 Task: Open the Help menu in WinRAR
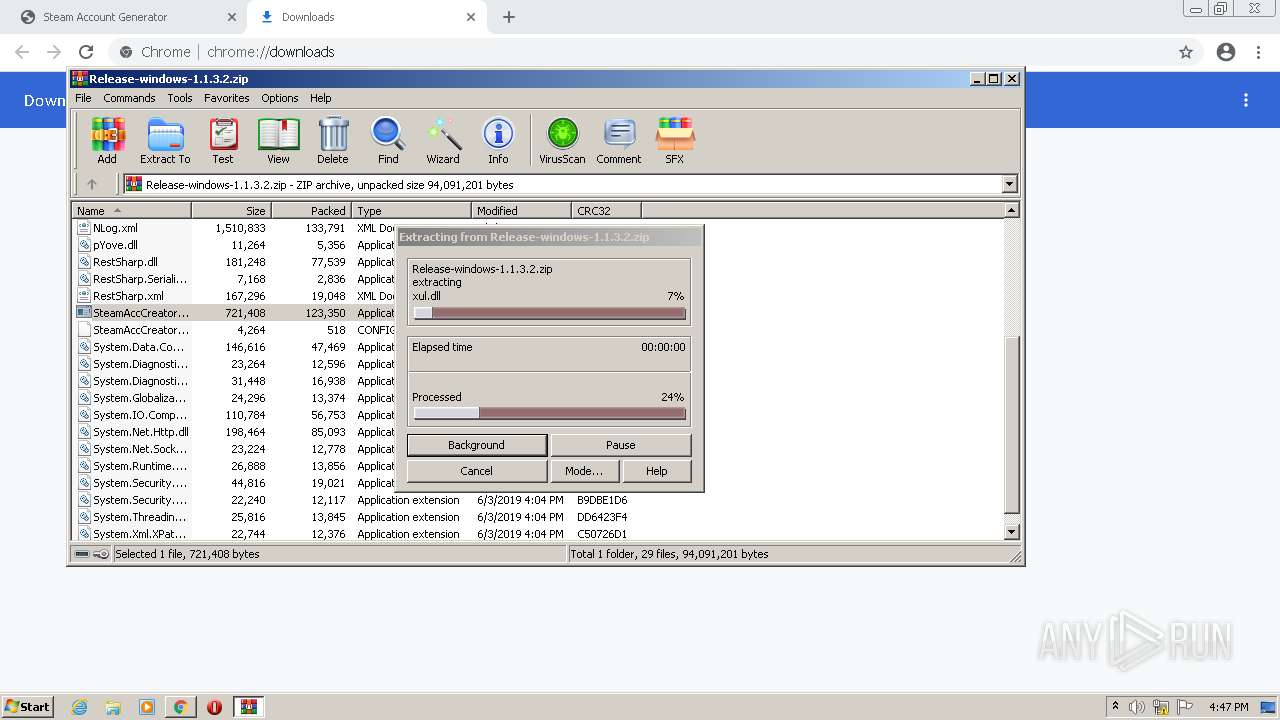(x=321, y=98)
